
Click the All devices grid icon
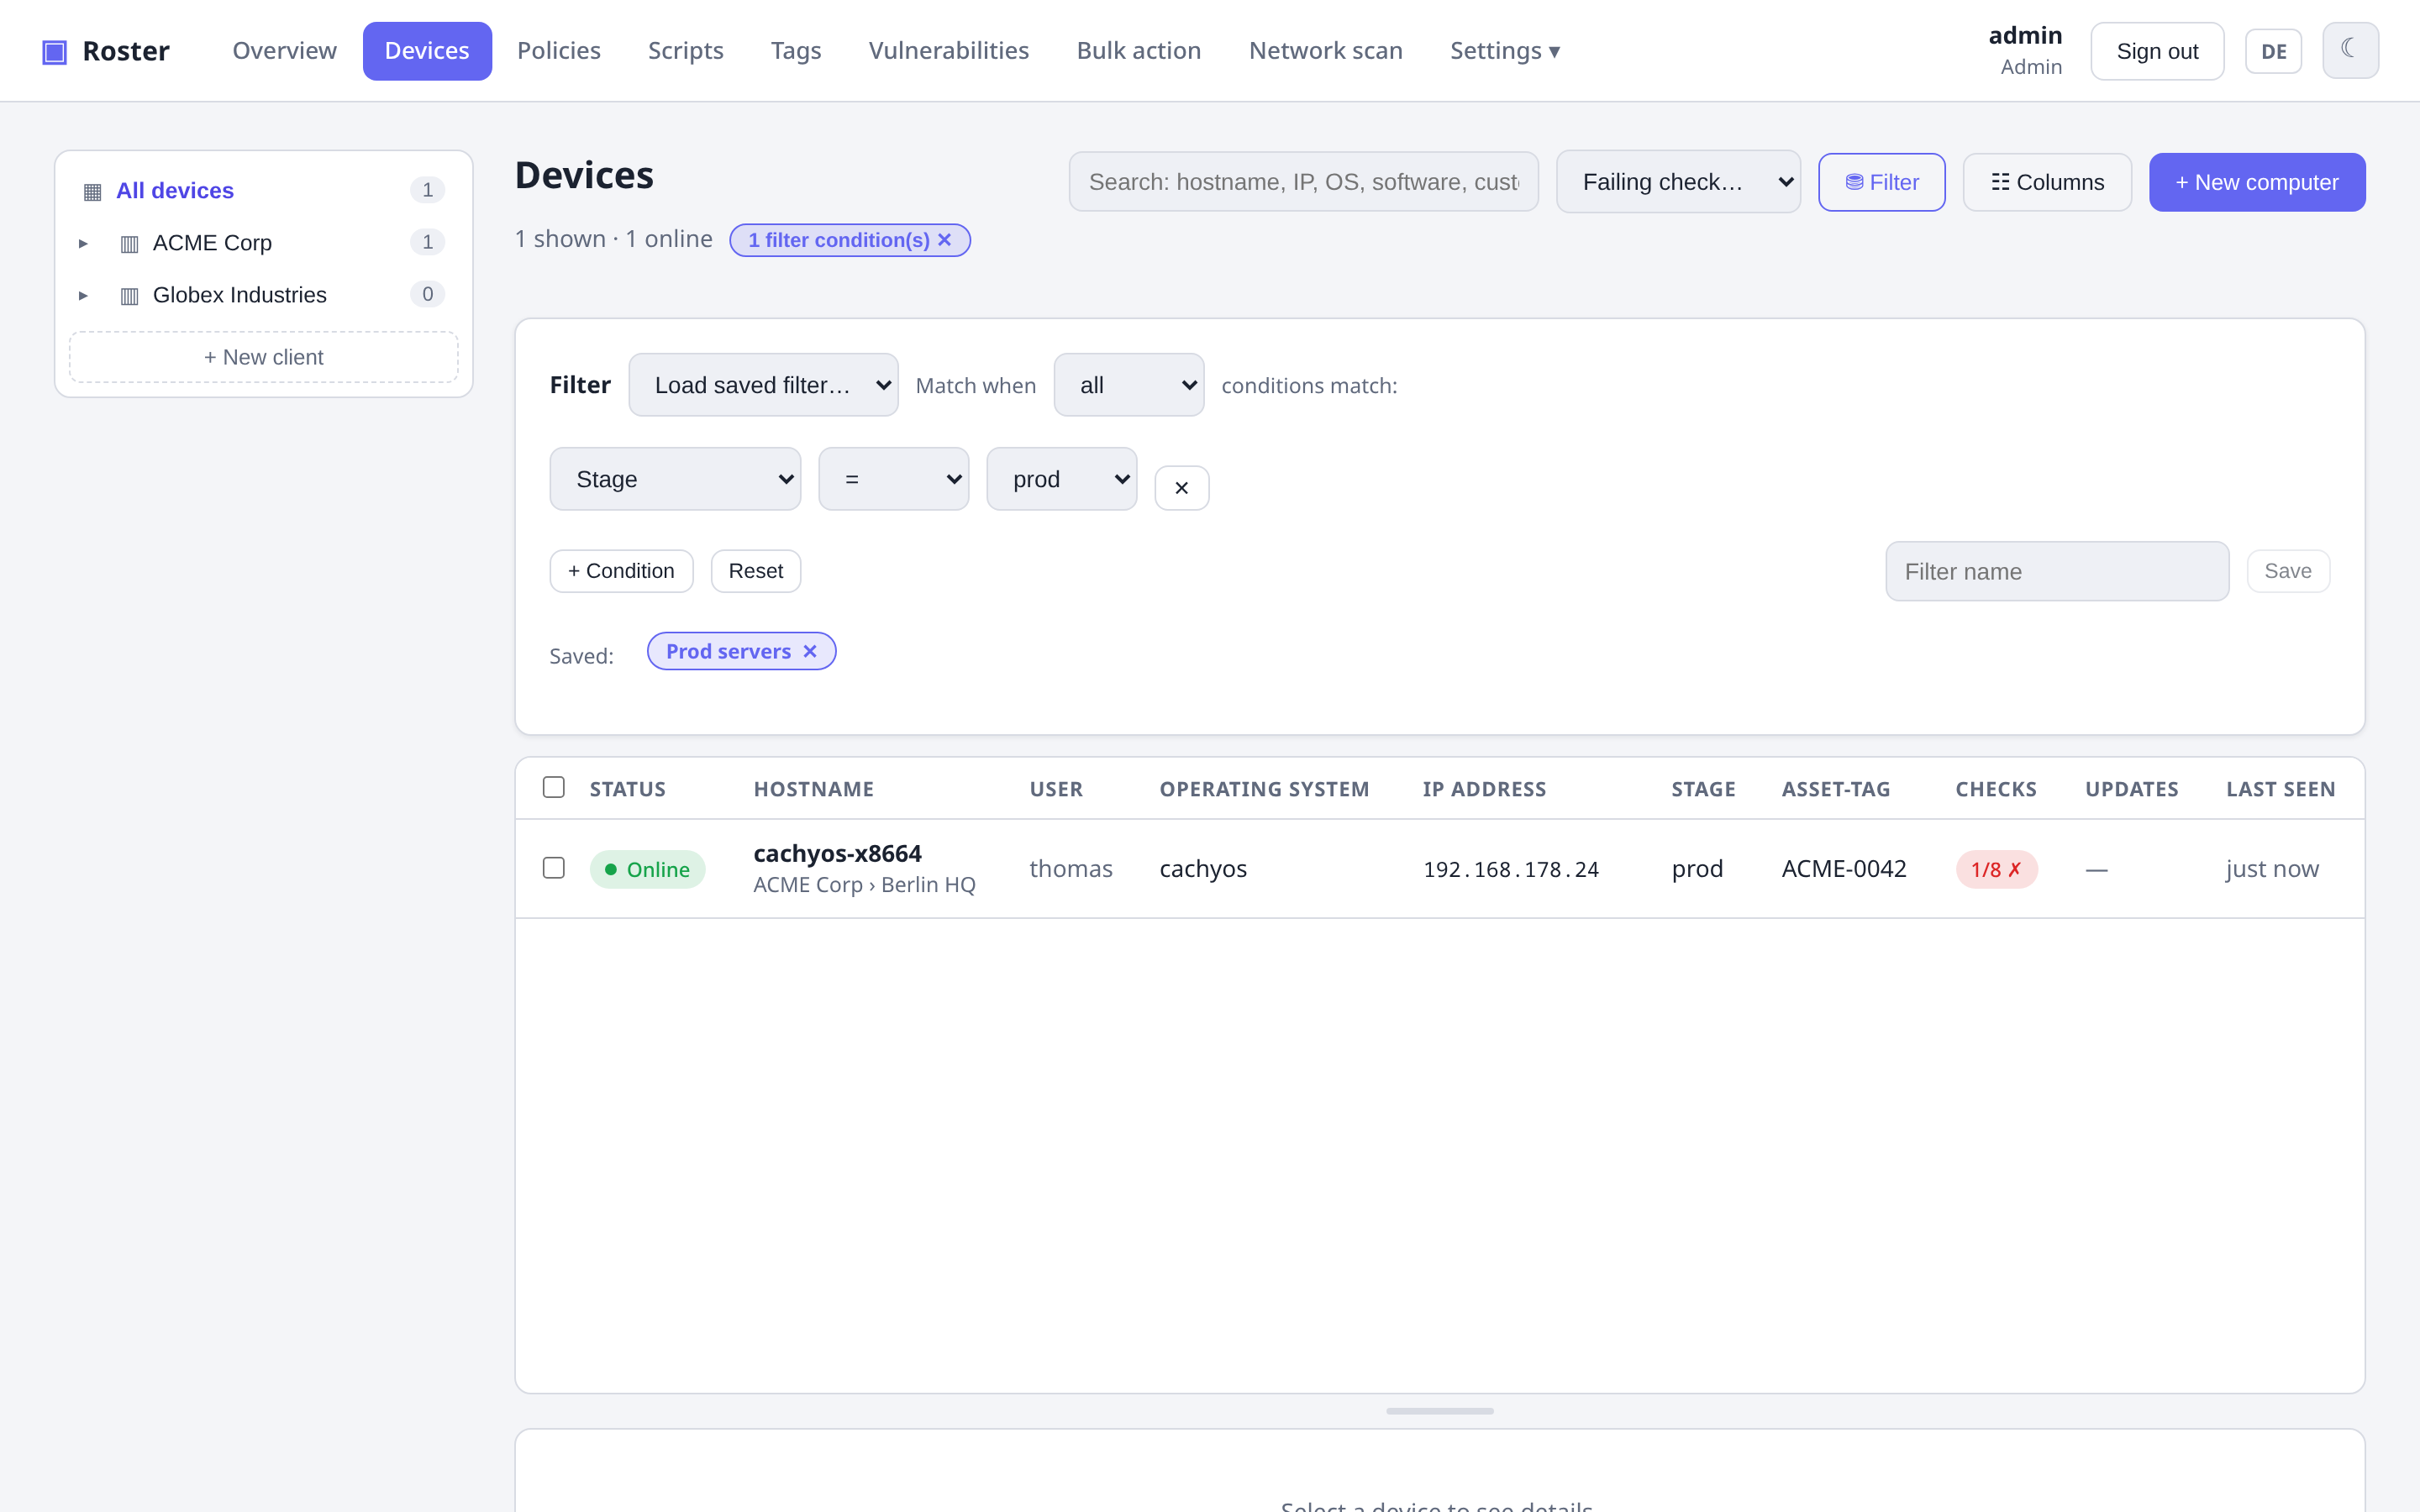92,191
